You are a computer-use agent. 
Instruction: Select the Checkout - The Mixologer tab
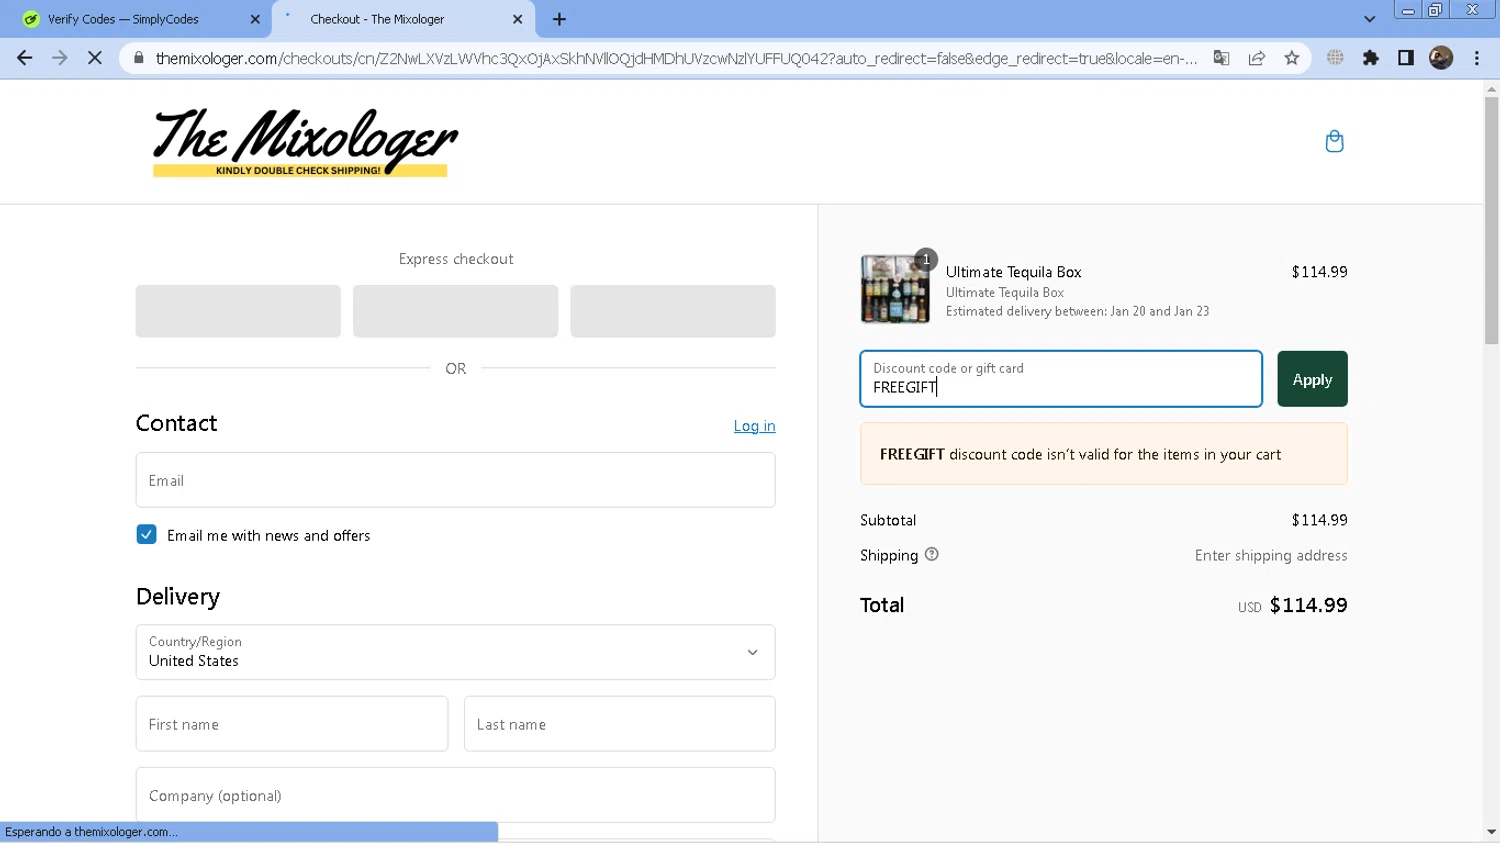404,19
